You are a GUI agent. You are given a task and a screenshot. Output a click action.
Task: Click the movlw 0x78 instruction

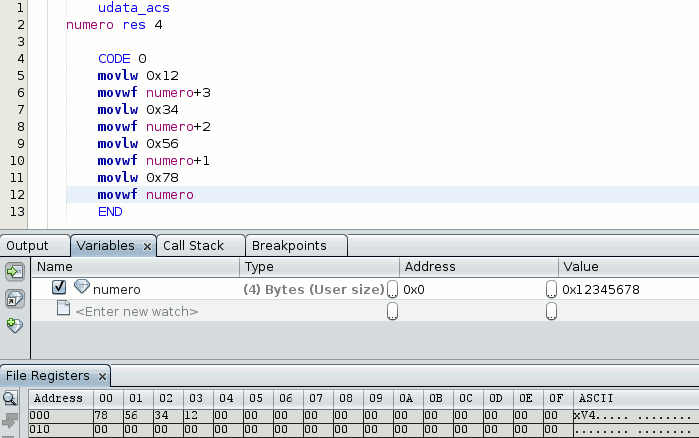[138, 177]
